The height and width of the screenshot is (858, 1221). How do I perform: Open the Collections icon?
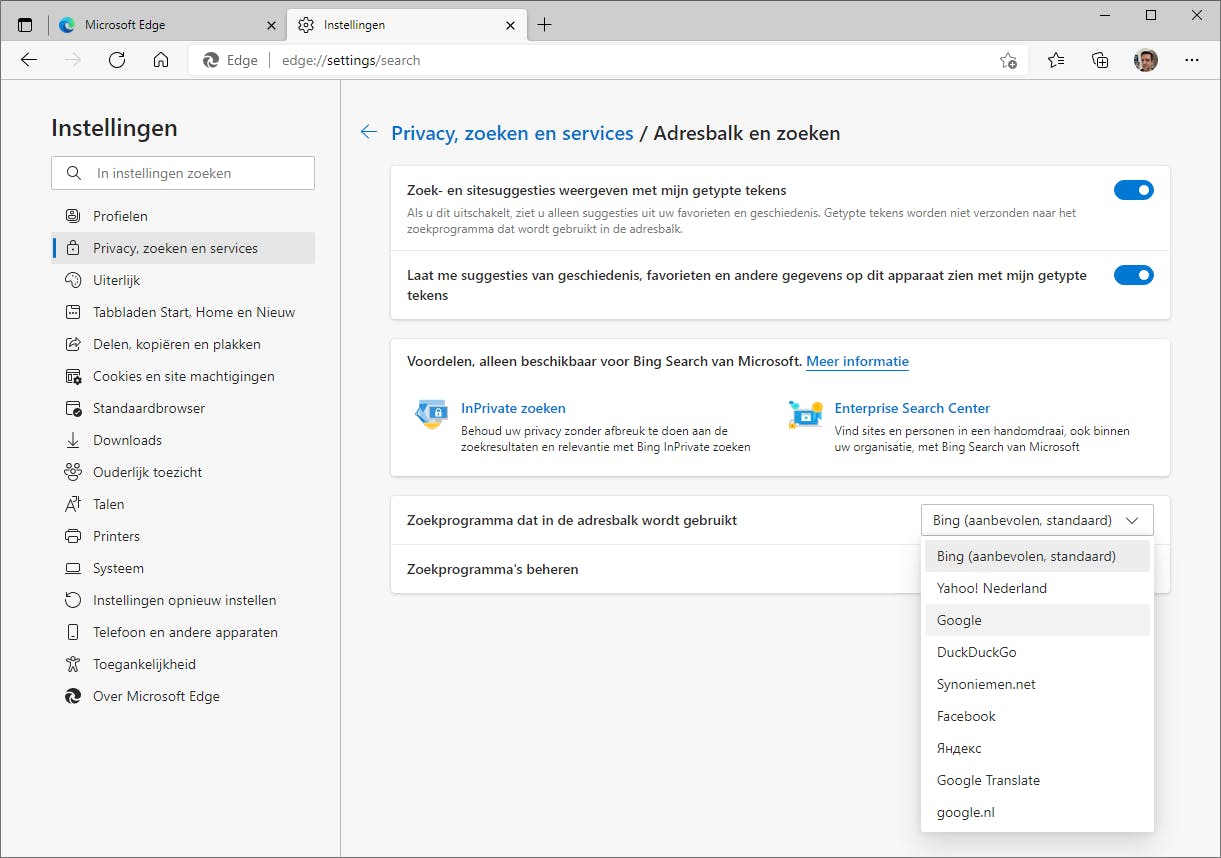[1100, 60]
